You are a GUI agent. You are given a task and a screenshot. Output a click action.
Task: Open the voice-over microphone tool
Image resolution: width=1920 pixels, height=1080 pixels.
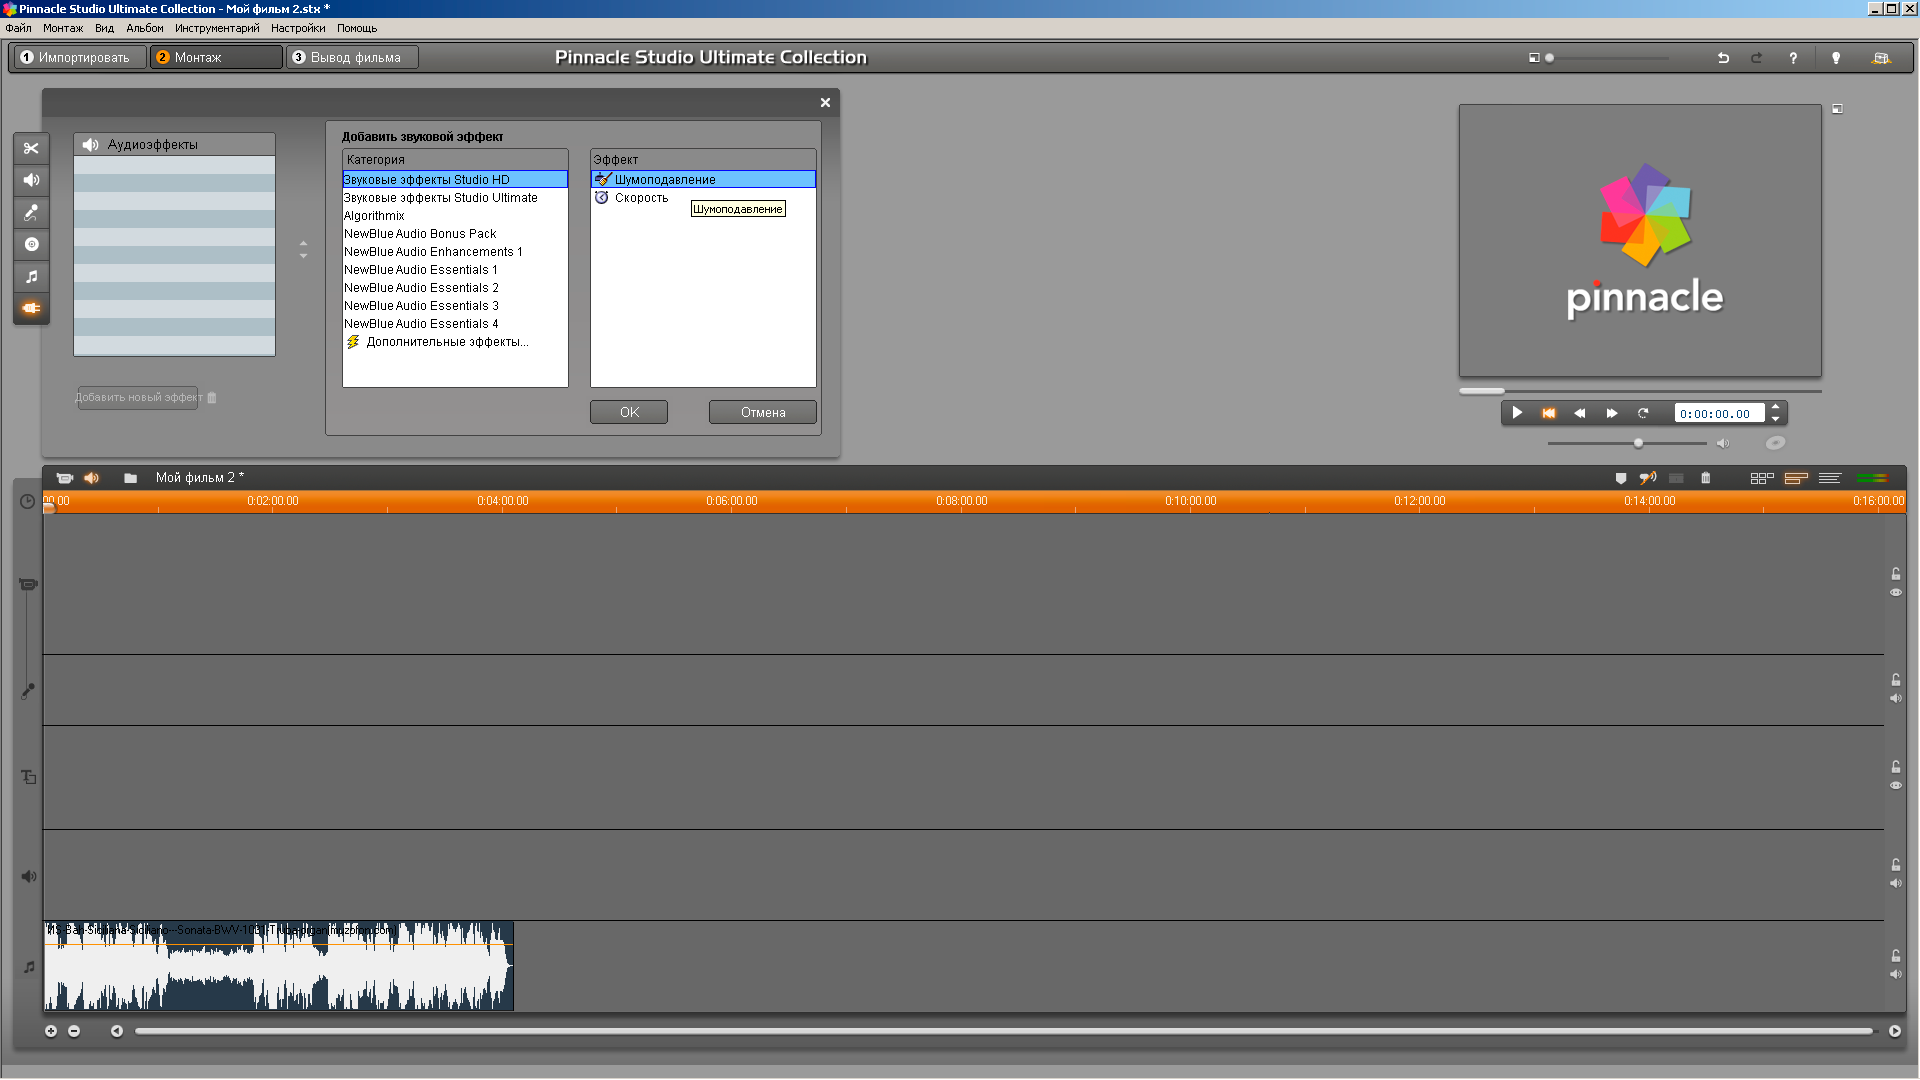point(31,212)
